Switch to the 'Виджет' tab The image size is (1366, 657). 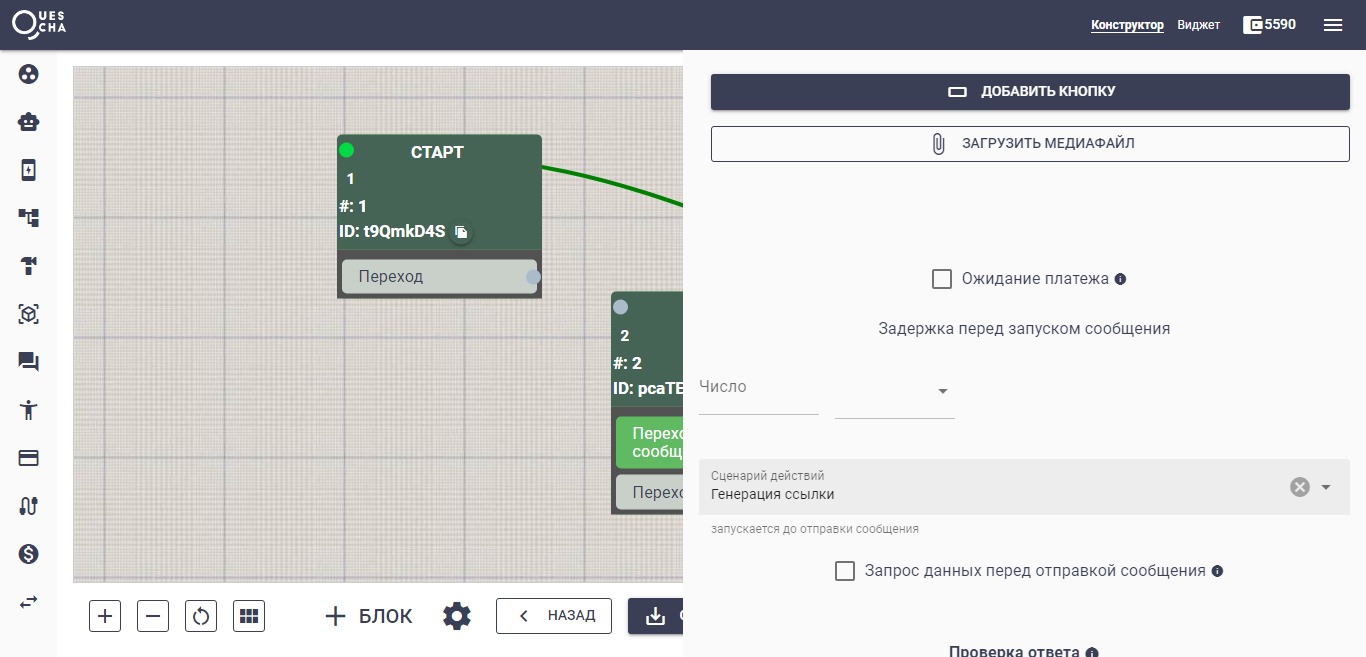[1198, 25]
